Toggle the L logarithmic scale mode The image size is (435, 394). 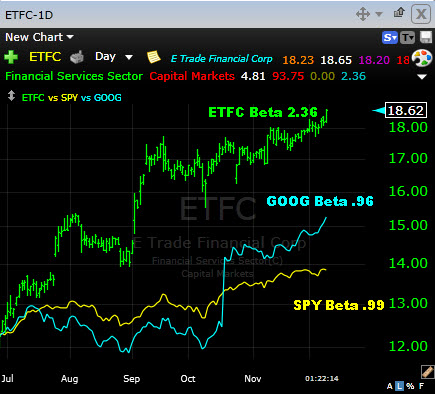399,386
